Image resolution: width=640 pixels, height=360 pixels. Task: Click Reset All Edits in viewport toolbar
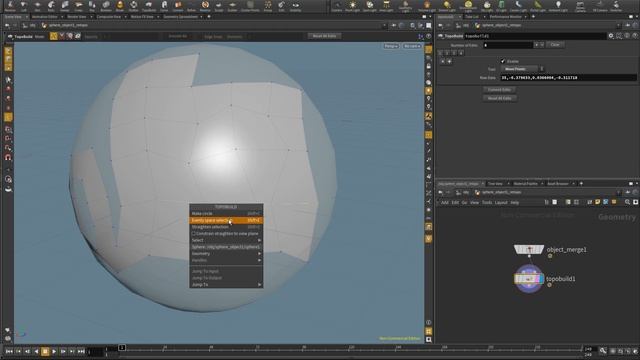click(x=324, y=36)
